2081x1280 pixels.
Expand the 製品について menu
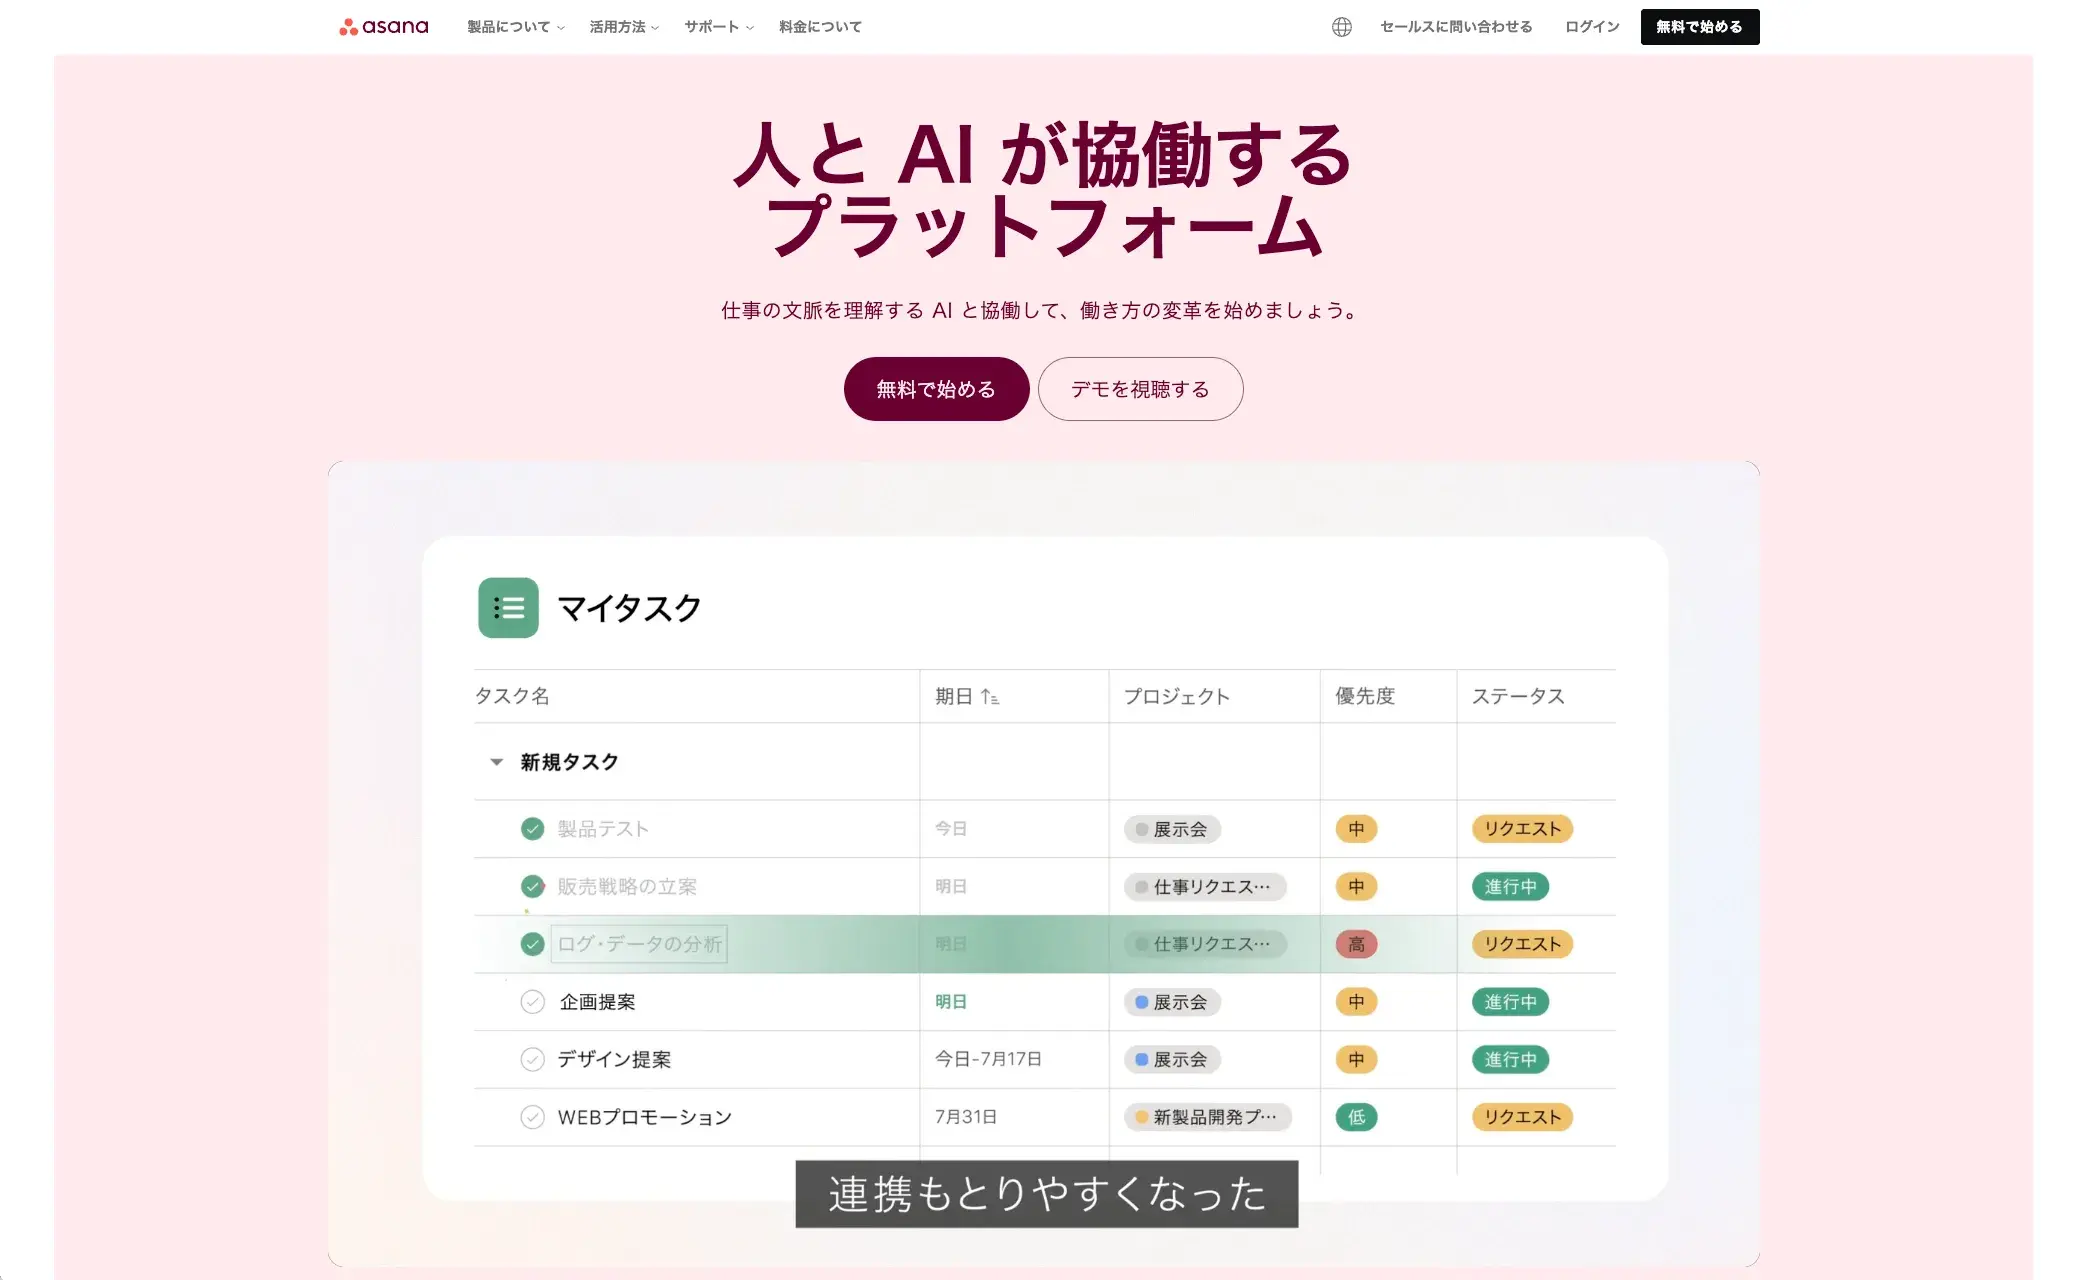coord(515,27)
